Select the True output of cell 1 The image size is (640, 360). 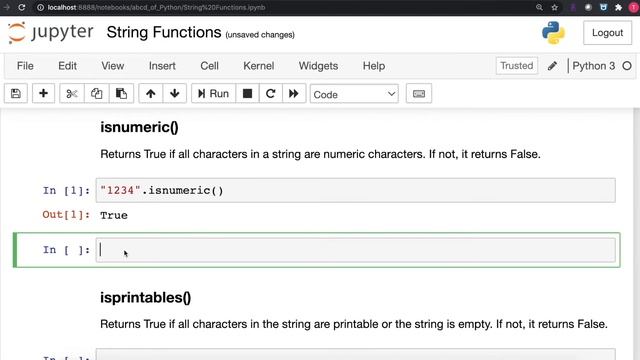114,216
